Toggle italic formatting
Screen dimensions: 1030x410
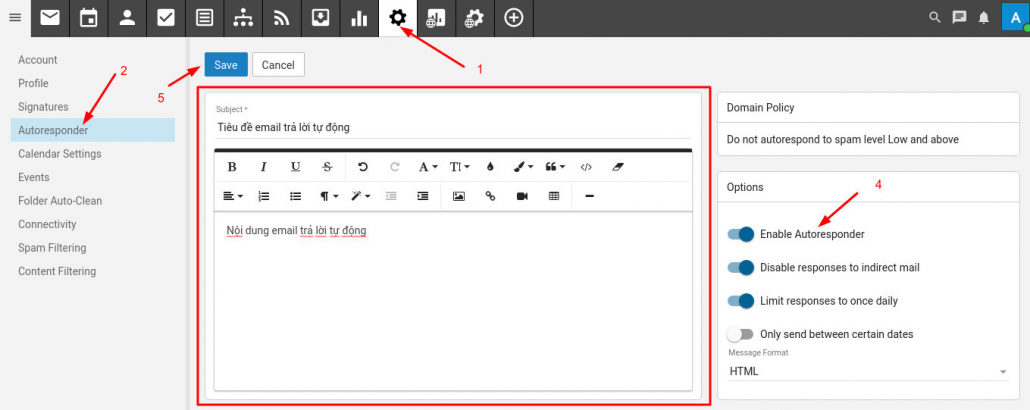click(x=263, y=167)
